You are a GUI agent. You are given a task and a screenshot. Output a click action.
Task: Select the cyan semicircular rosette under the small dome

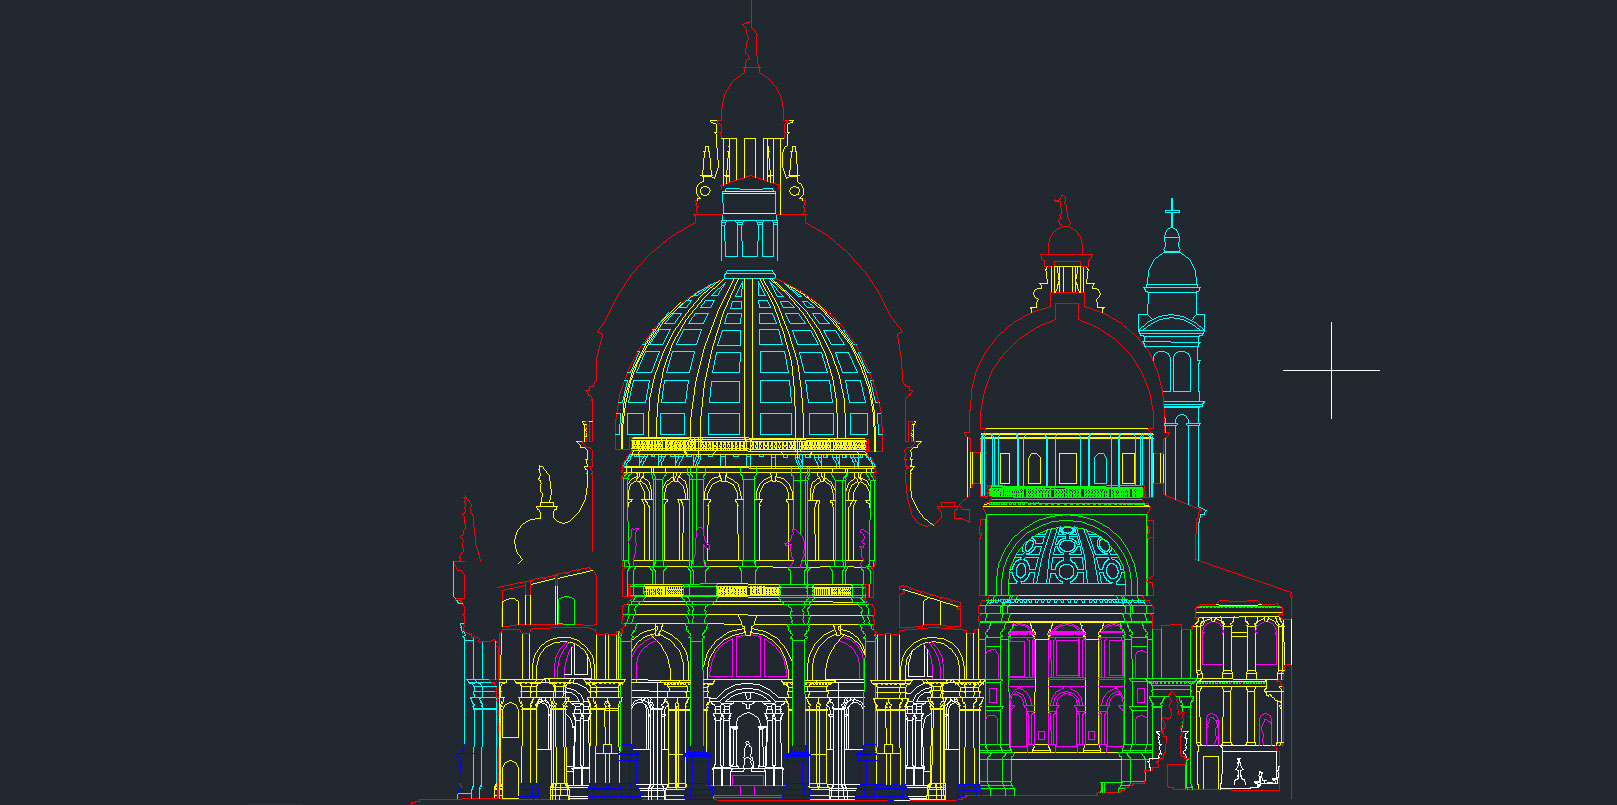tap(1066, 557)
